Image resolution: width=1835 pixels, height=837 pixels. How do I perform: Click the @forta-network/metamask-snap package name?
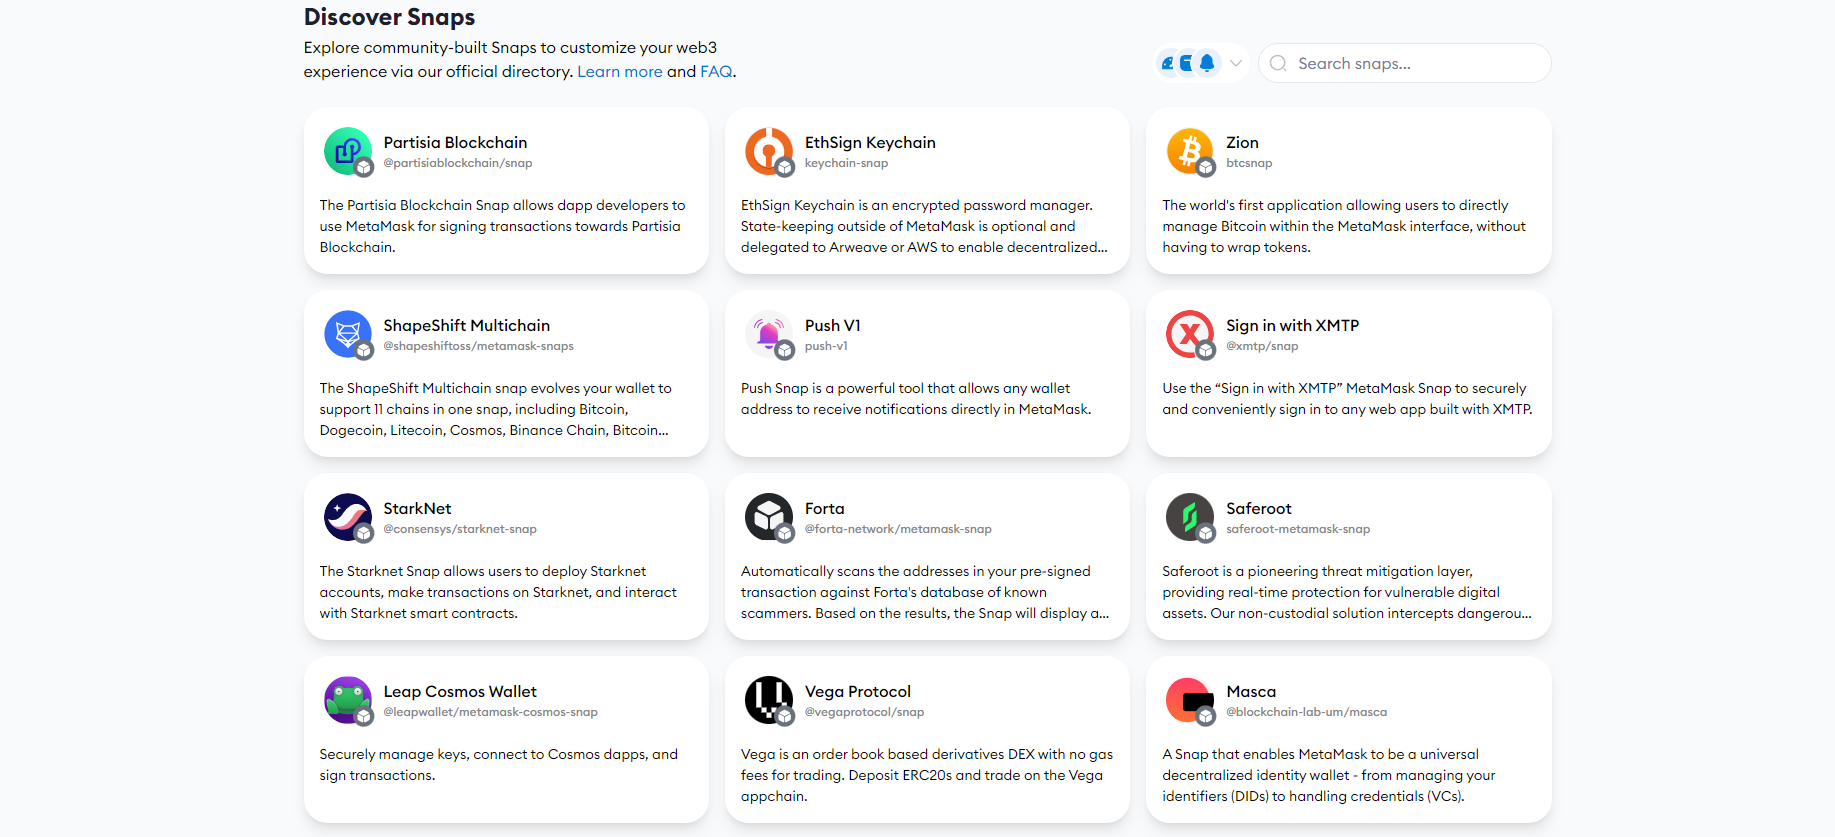[898, 529]
